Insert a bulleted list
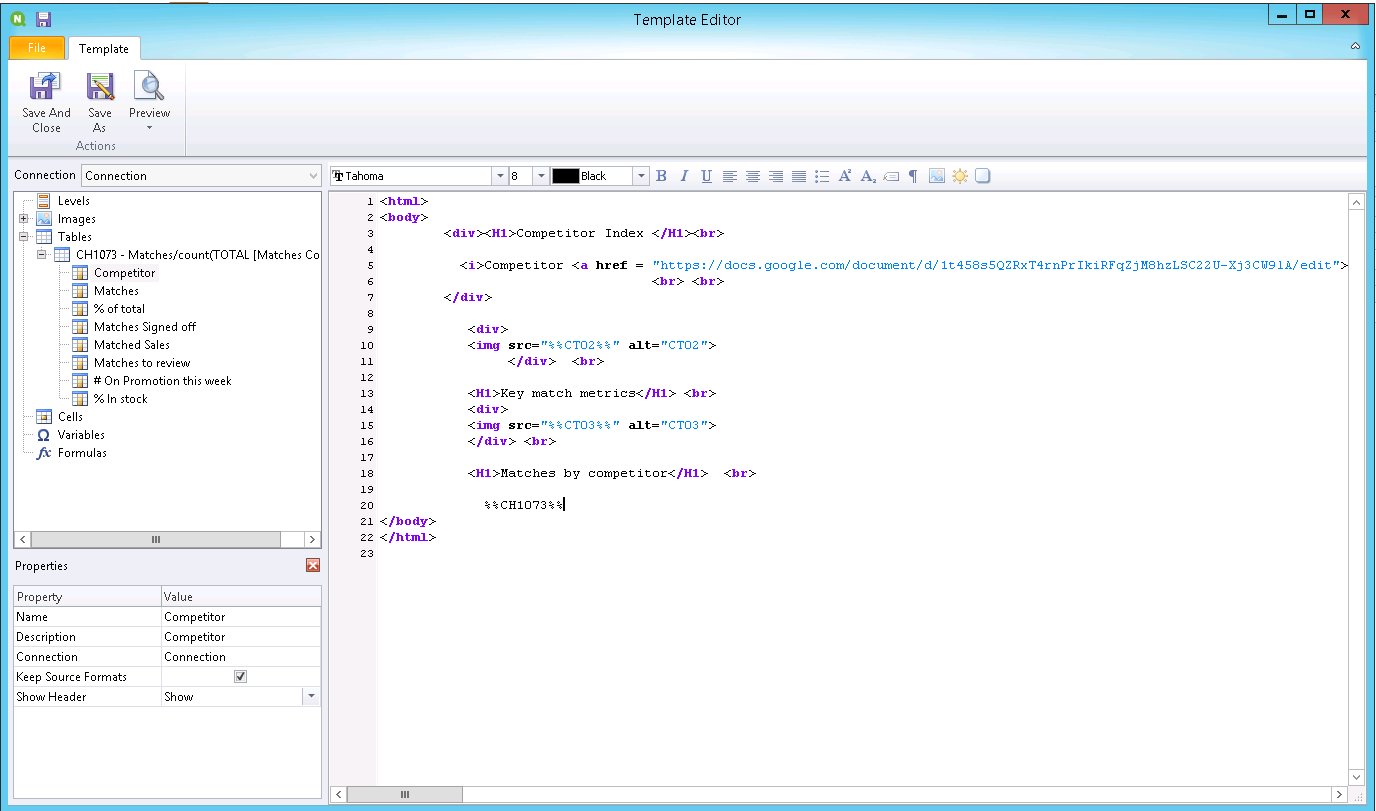The image size is (1376, 811). click(x=822, y=176)
